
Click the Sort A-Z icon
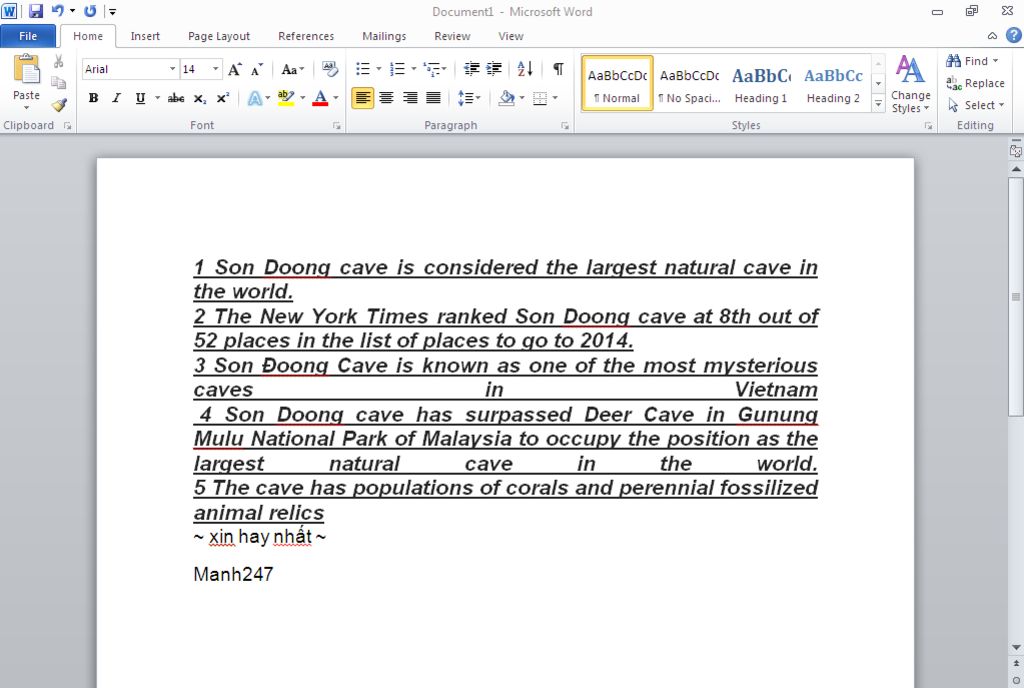pos(525,69)
